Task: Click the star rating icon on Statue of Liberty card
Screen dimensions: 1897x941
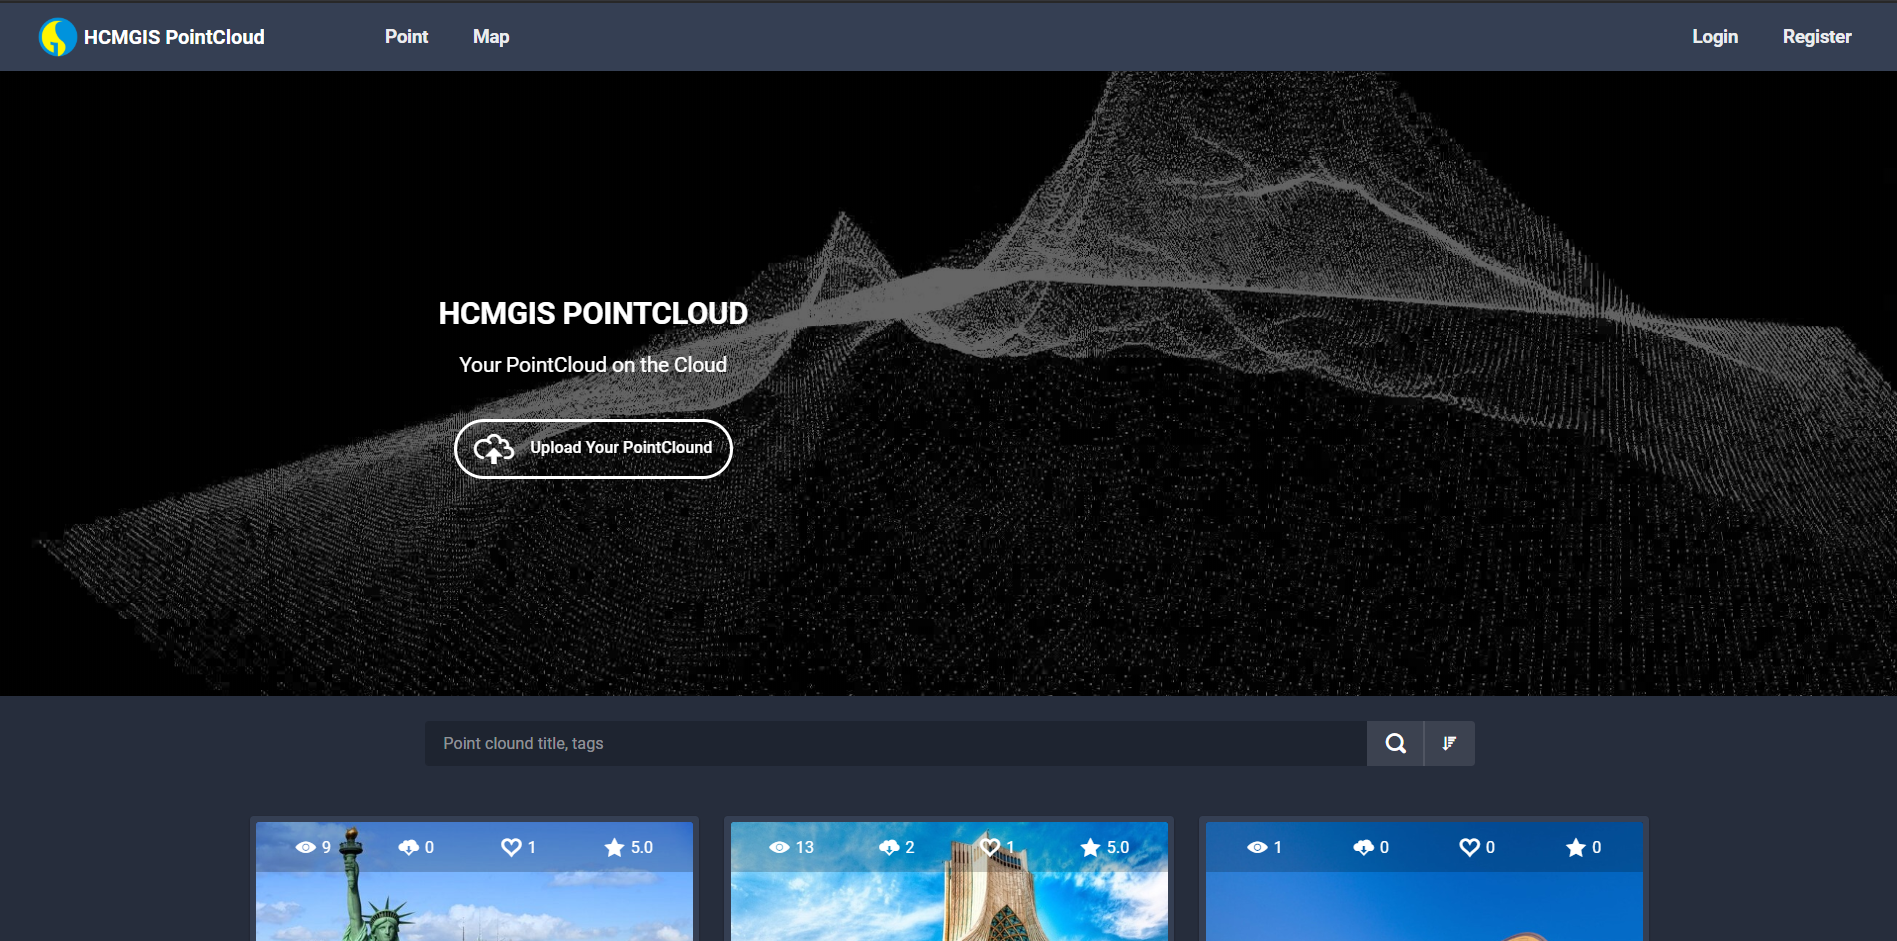Action: click(614, 847)
